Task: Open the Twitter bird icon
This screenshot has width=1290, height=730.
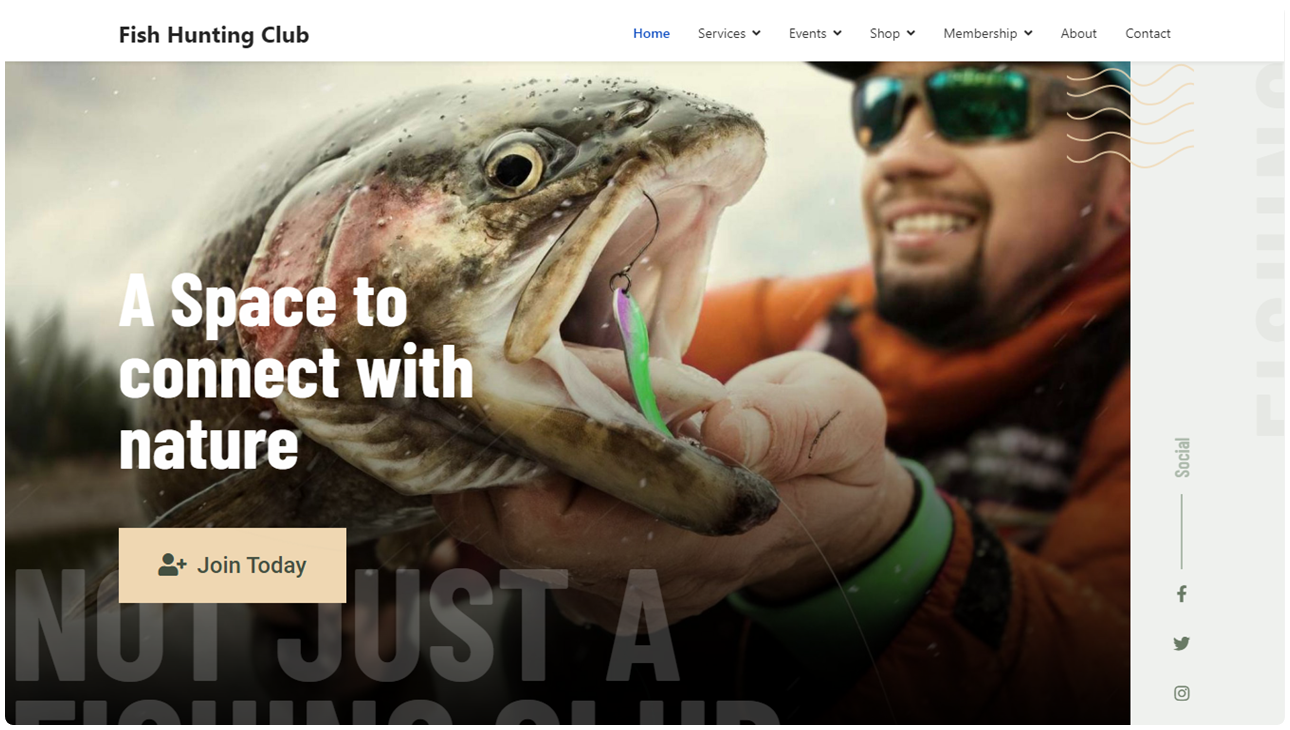Action: pyautogui.click(x=1181, y=644)
